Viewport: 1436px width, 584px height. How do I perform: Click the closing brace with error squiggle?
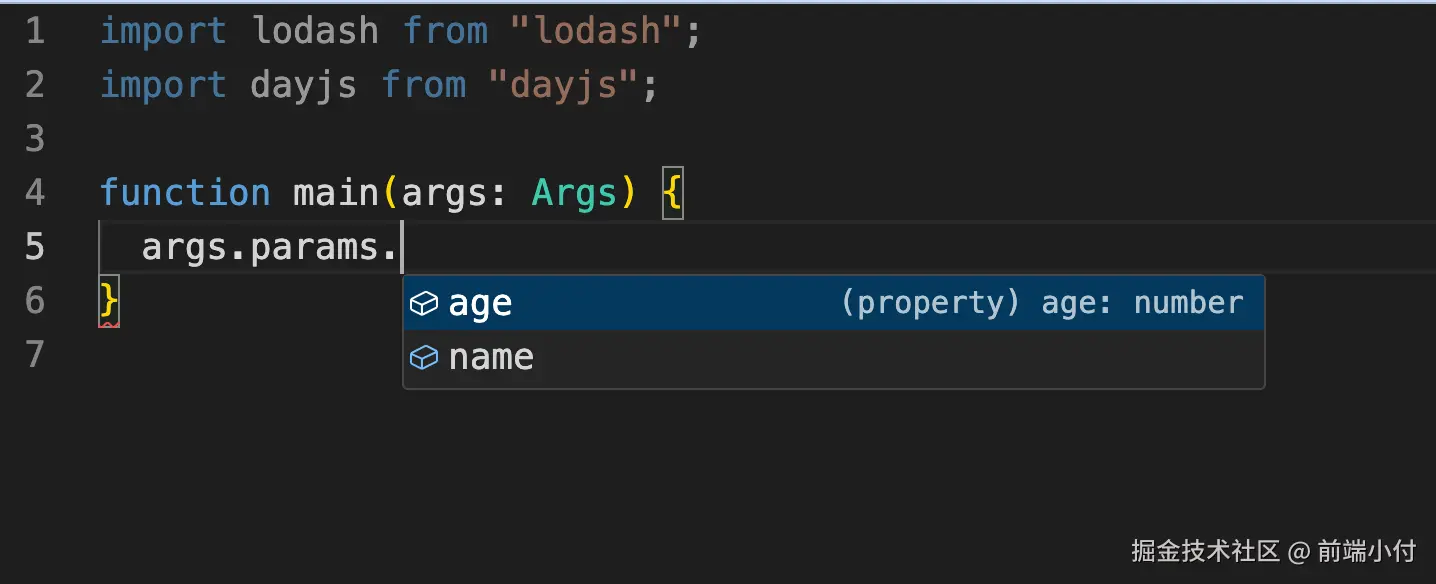click(x=109, y=301)
